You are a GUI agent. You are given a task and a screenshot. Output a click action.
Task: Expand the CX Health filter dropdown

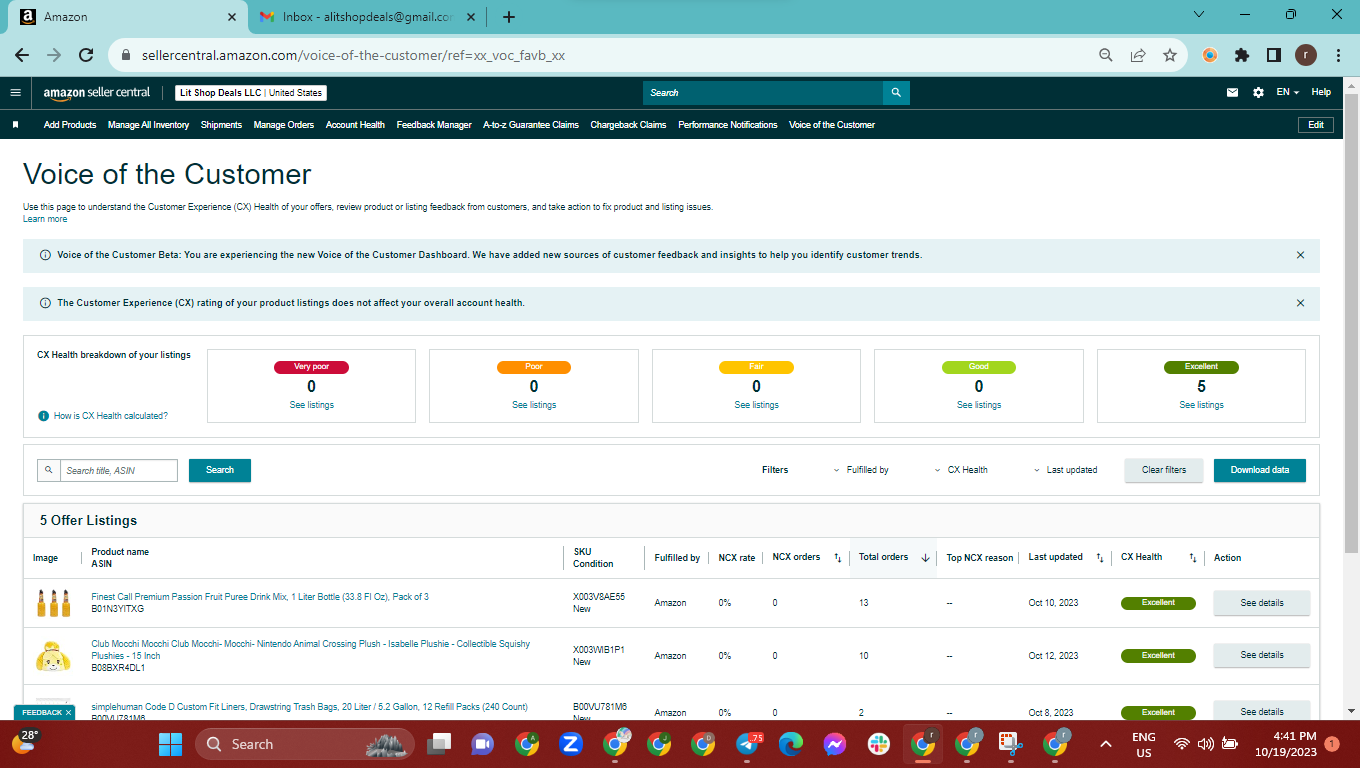tap(961, 470)
